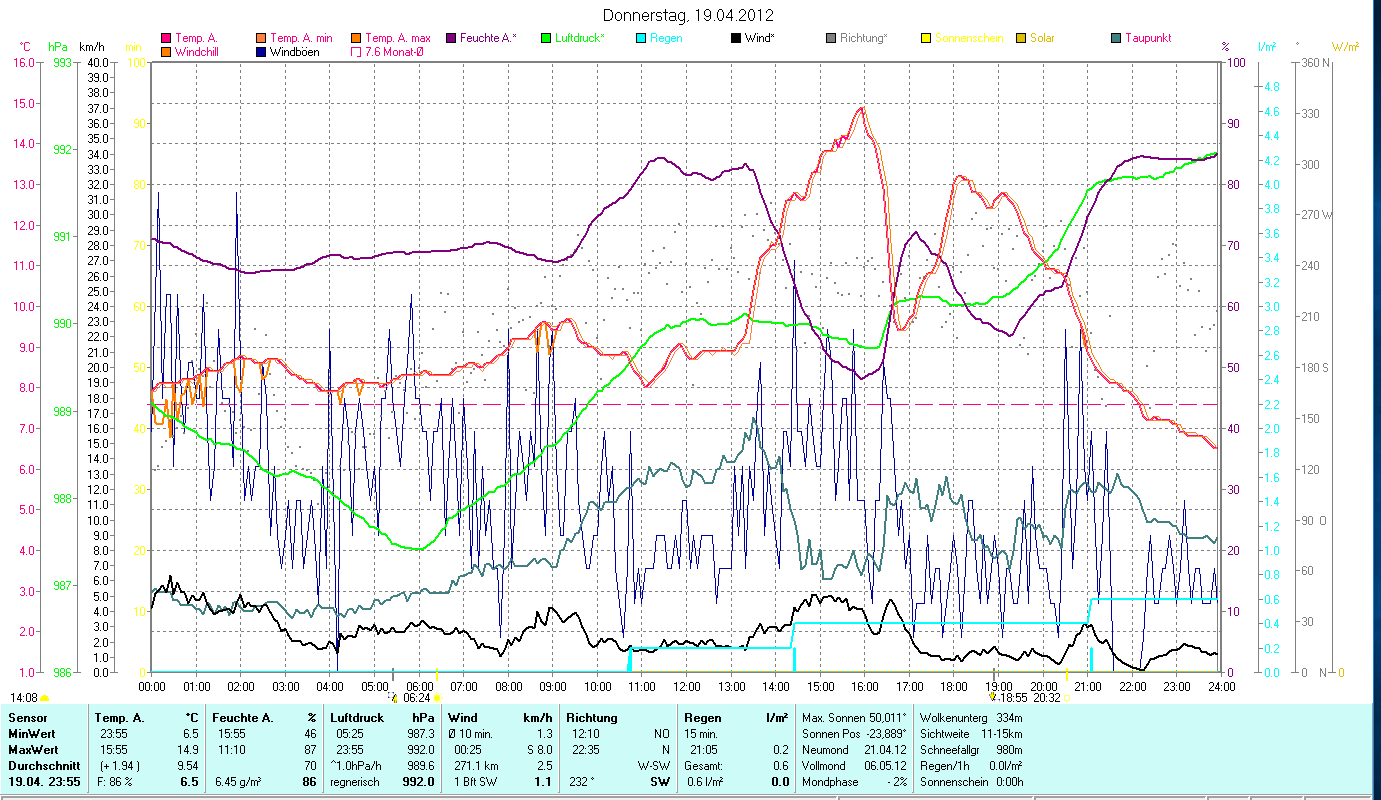Click the "Feuchte A." column header in table
The height and width of the screenshot is (800, 1381).
243,718
